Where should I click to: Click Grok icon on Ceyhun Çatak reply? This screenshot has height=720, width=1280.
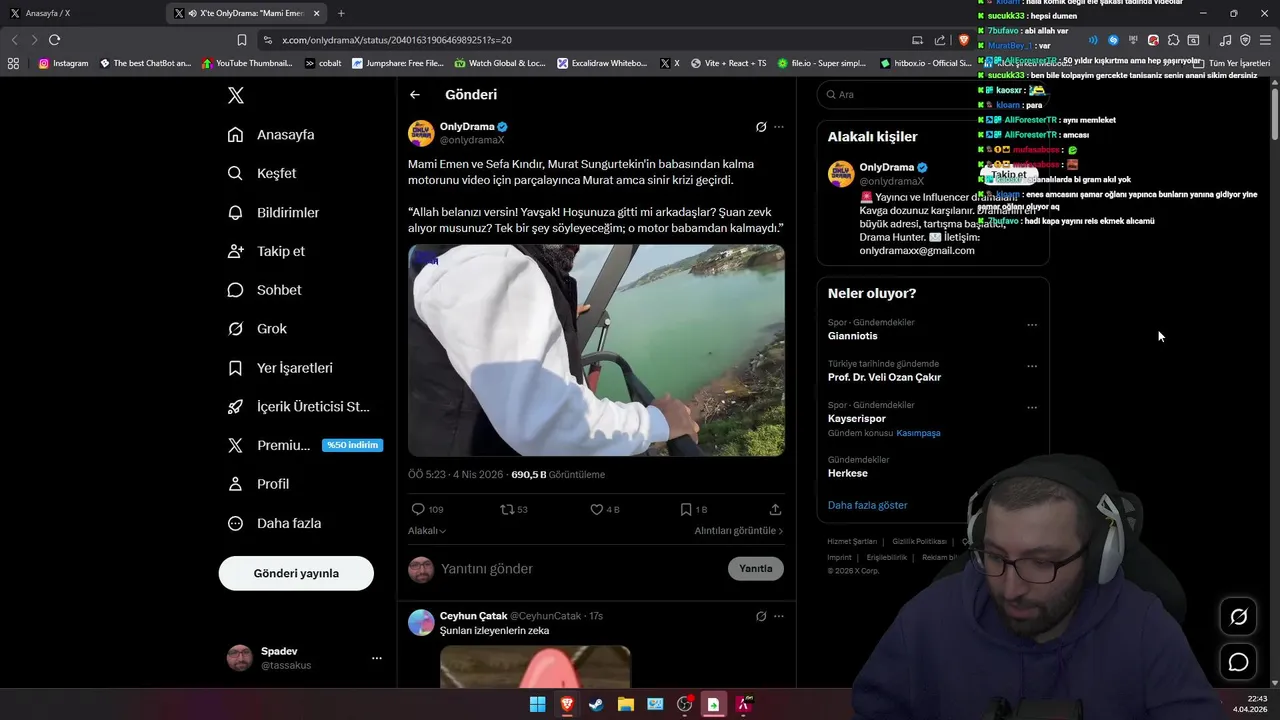[x=761, y=616]
